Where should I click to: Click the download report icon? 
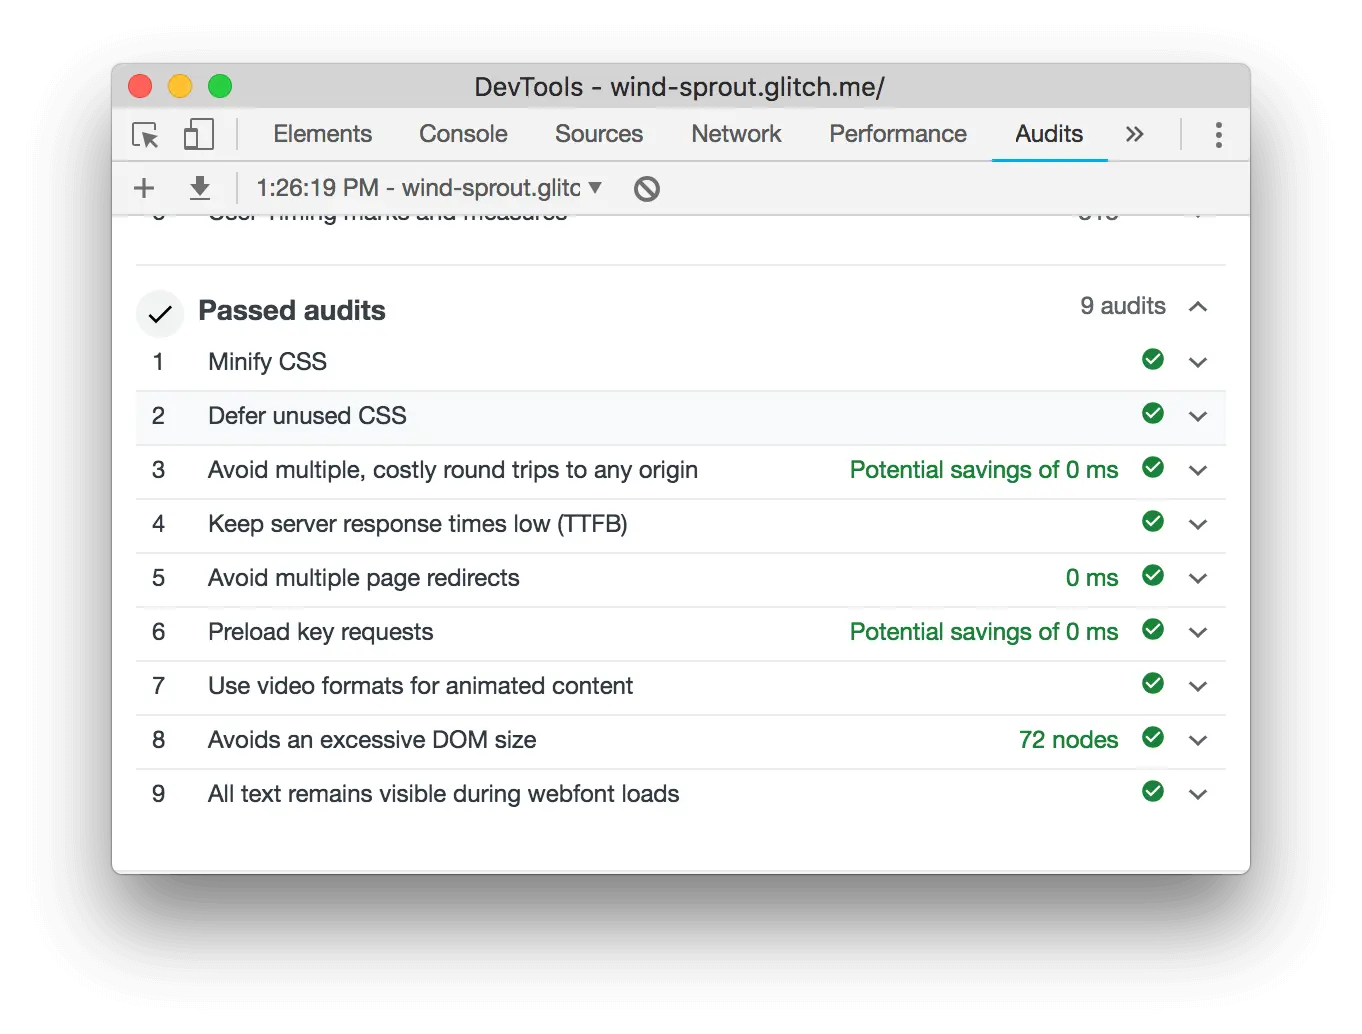pyautogui.click(x=200, y=188)
